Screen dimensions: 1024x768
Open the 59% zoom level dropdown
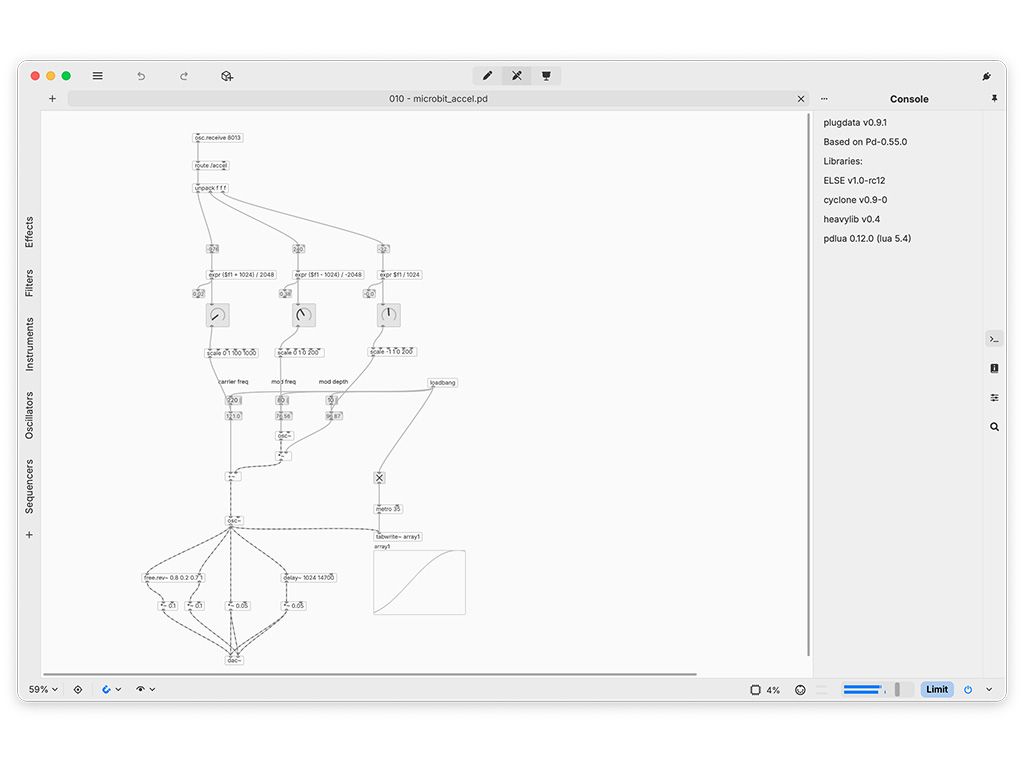[x=43, y=689]
